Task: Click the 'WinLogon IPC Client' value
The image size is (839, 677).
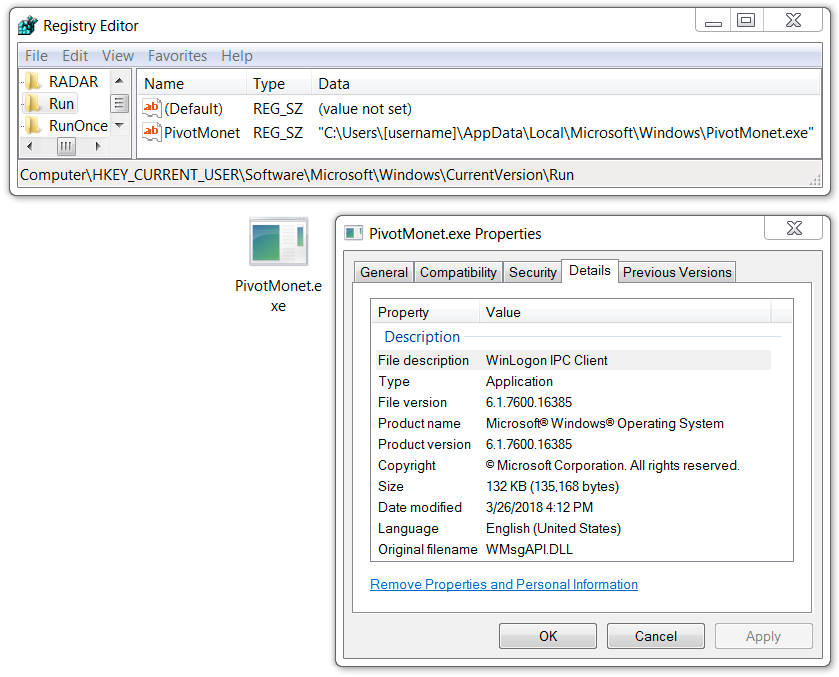Action: (x=546, y=360)
